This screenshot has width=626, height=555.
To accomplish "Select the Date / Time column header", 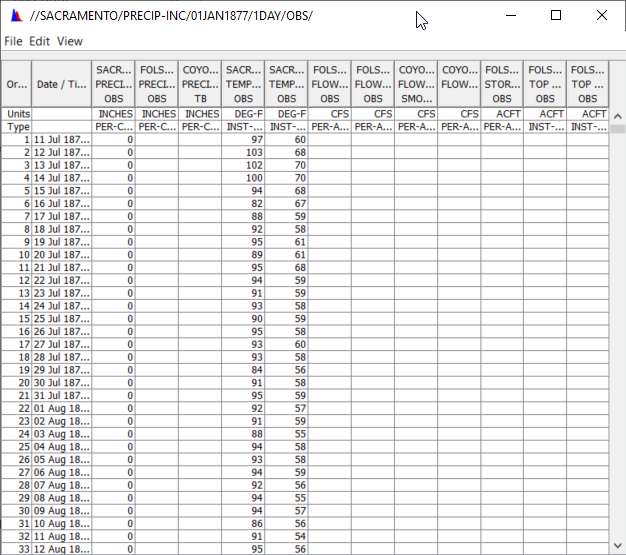I will (x=62, y=84).
